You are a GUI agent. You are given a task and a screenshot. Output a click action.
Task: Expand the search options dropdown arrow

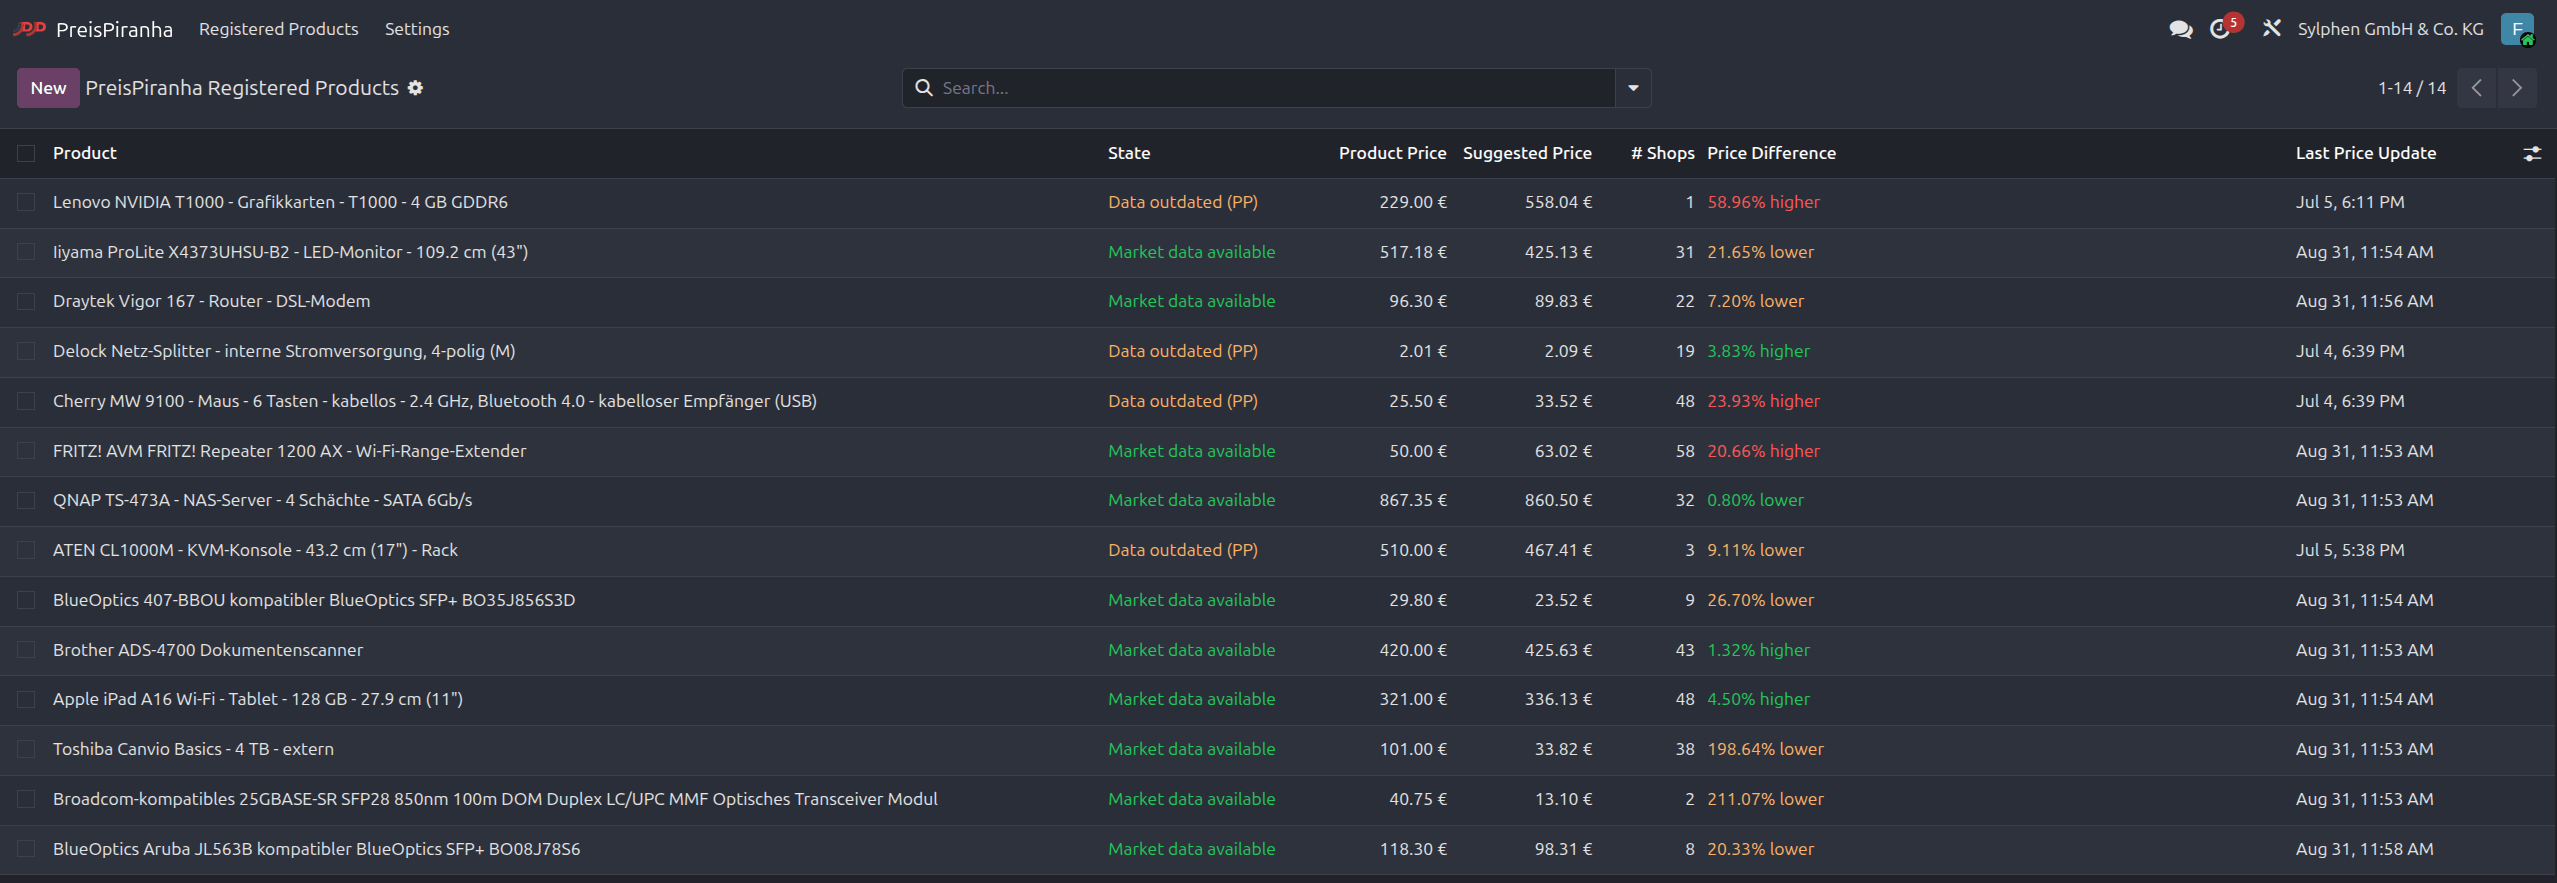pyautogui.click(x=1633, y=88)
